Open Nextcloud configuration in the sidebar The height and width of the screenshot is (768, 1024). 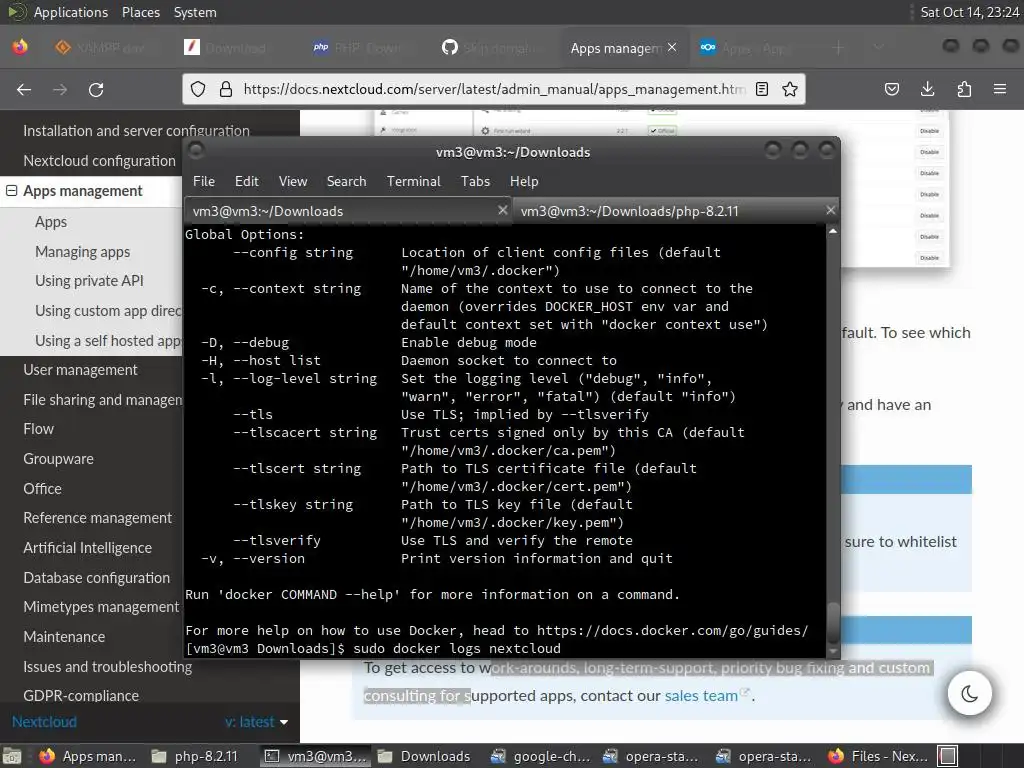99,161
